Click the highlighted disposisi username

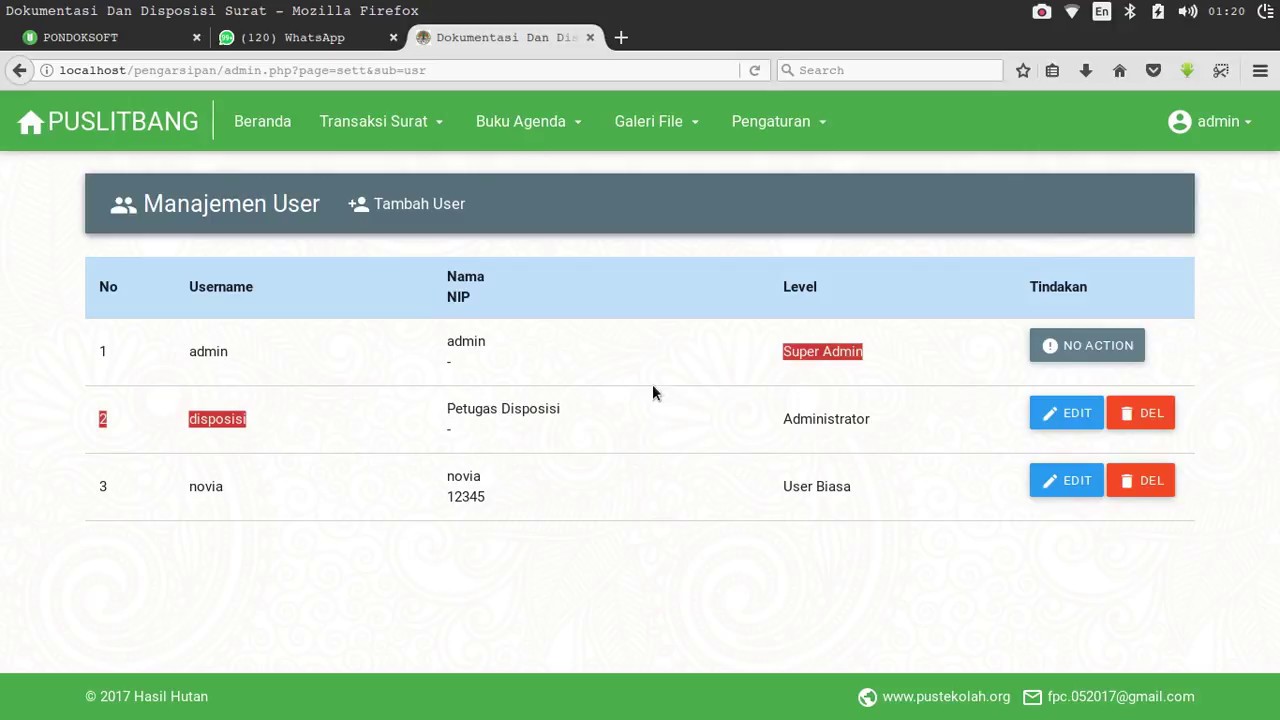tap(217, 419)
